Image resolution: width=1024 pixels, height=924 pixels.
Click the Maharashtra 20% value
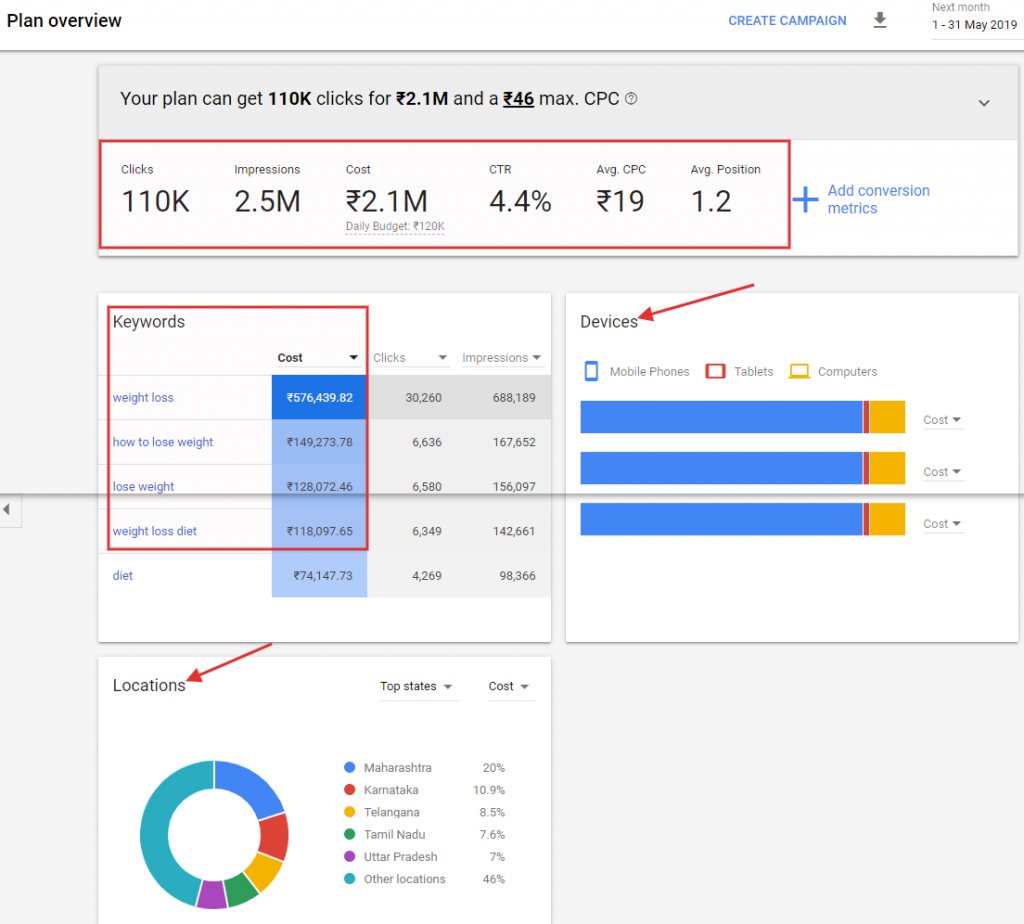click(494, 767)
